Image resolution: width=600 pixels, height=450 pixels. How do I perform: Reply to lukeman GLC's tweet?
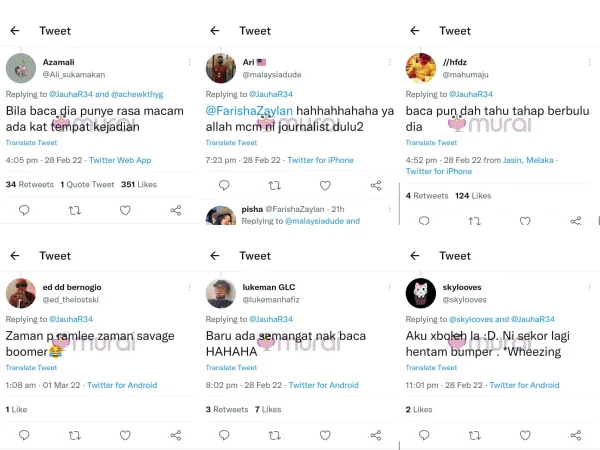pos(224,435)
